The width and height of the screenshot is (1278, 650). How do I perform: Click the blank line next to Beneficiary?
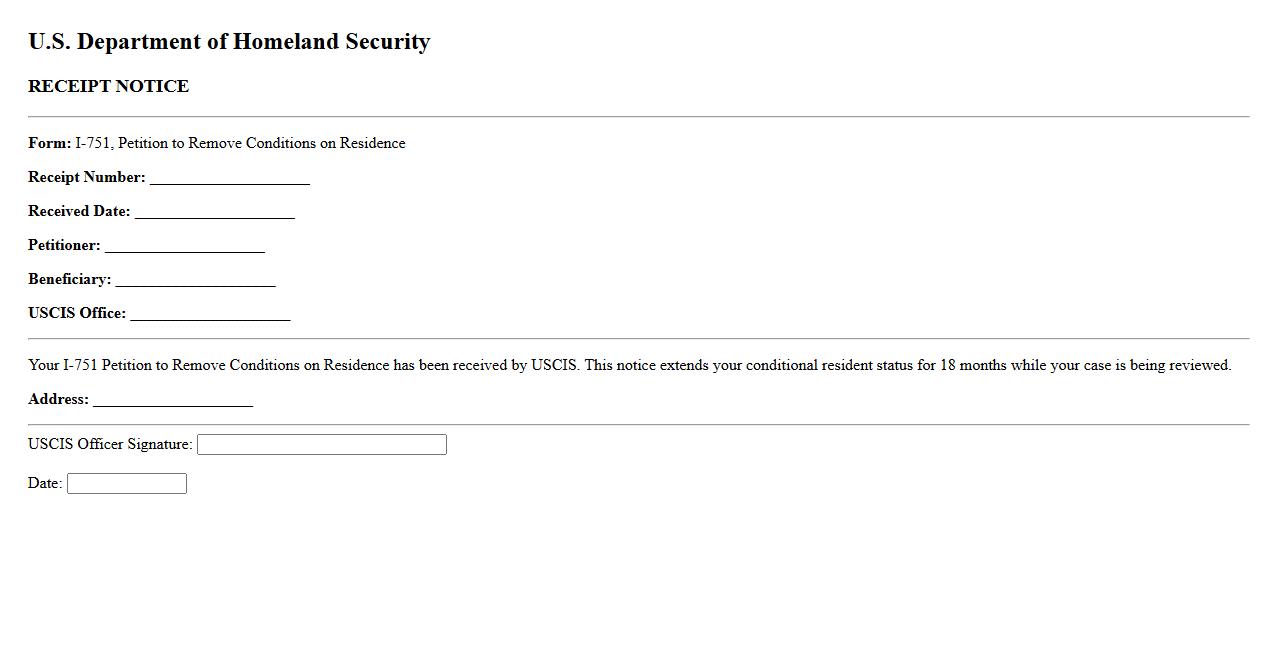coord(195,280)
